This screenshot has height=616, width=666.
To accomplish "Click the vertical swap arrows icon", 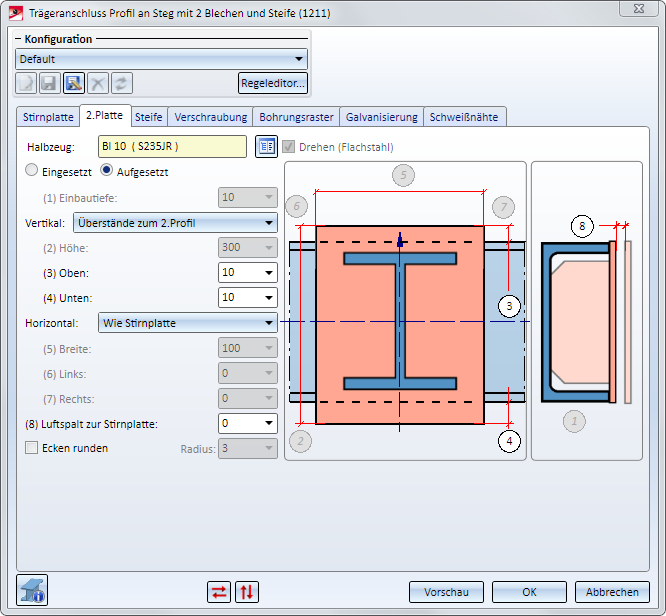I will (246, 591).
